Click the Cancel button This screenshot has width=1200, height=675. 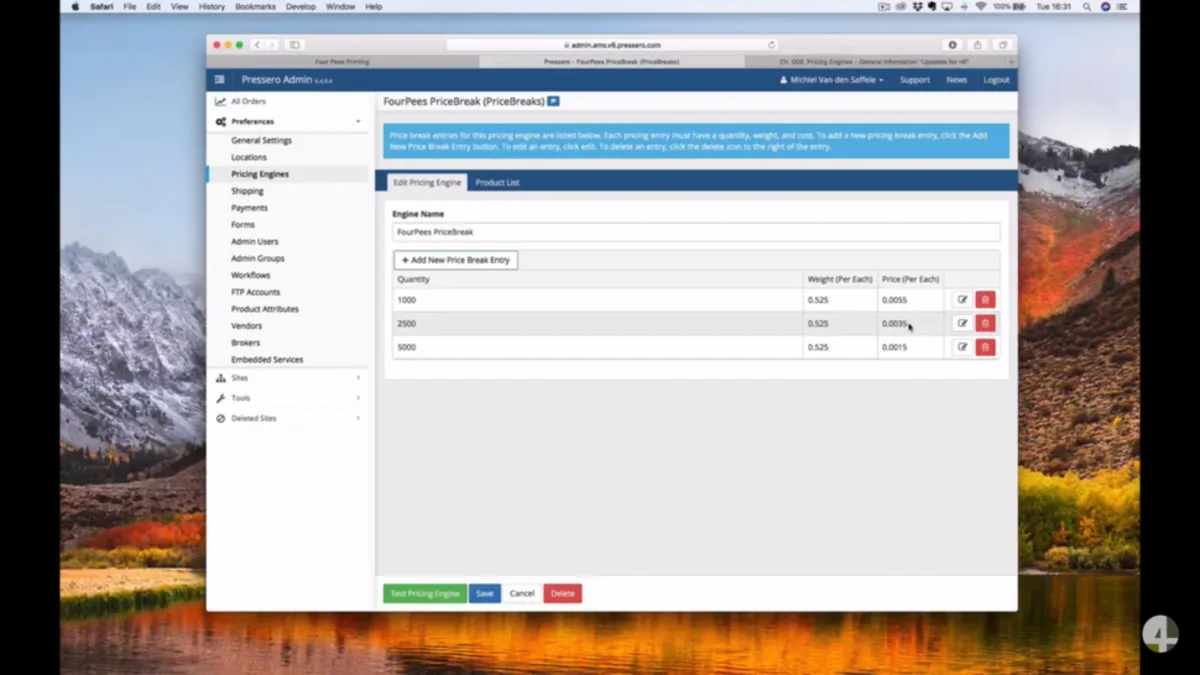pos(522,594)
